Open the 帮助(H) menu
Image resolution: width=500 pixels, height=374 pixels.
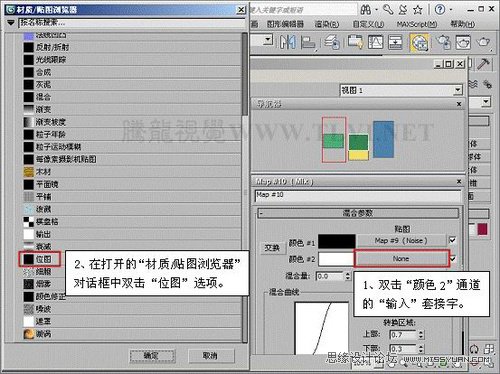click(463, 24)
